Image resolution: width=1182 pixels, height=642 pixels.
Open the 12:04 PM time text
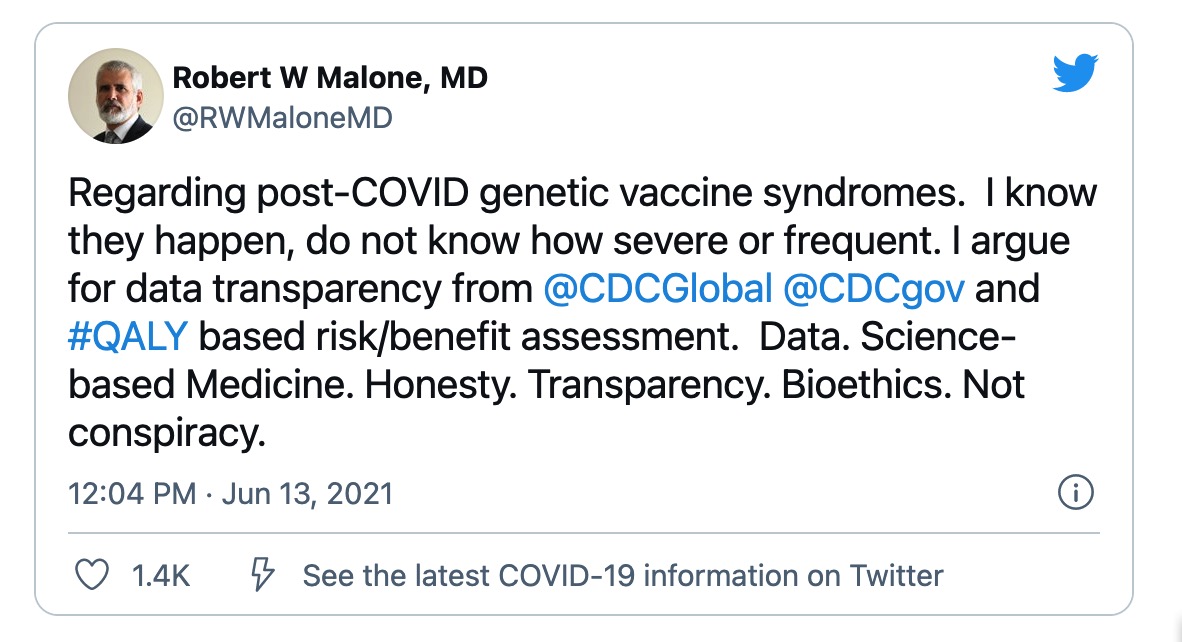coord(132,494)
